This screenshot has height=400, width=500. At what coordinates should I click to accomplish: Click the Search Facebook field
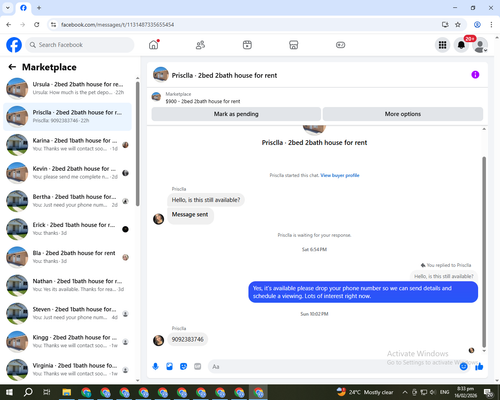pos(80,45)
